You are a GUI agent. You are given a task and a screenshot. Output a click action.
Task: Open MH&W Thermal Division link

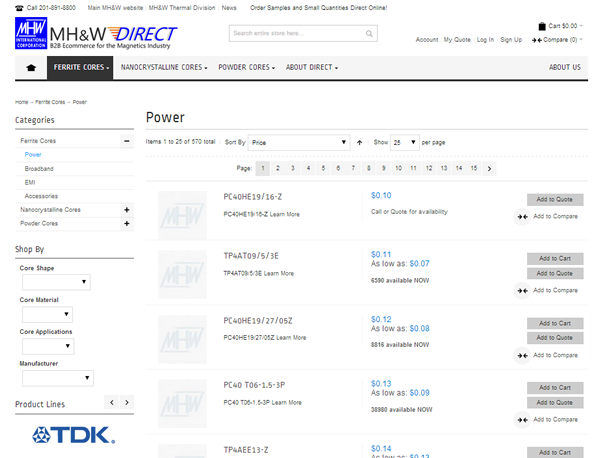pos(182,8)
